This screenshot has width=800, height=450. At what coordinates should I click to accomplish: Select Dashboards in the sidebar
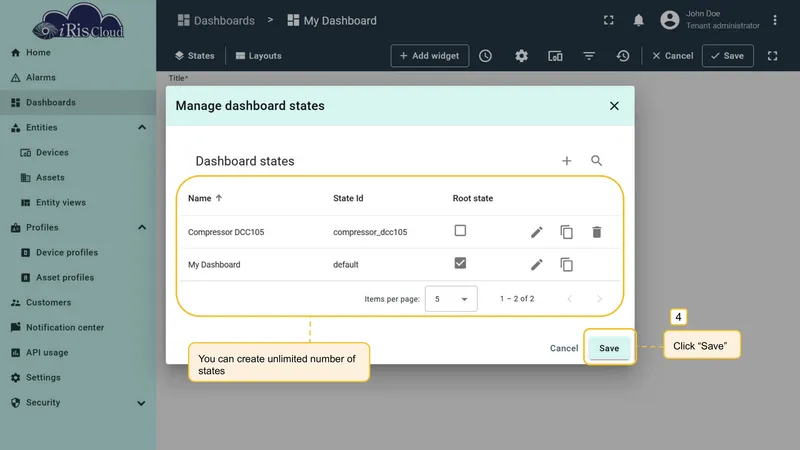(x=78, y=103)
